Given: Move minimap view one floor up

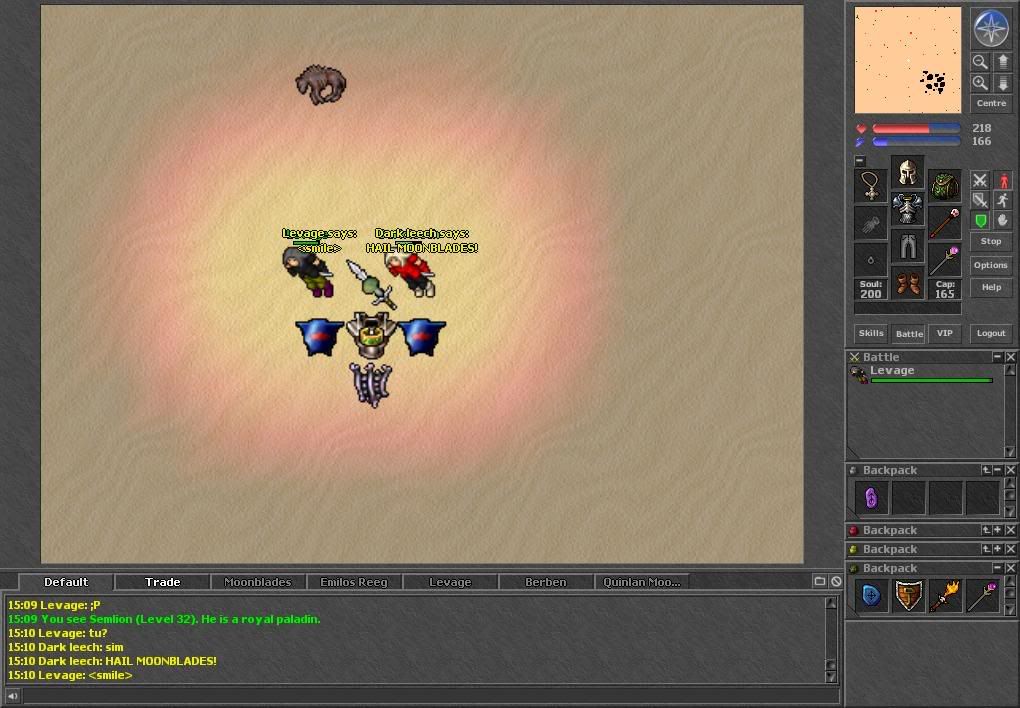Looking at the screenshot, I should (x=1002, y=62).
